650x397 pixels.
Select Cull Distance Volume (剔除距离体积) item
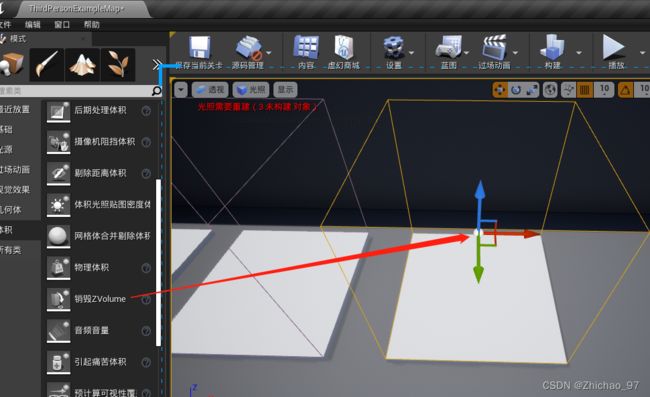pyautogui.click(x=99, y=174)
